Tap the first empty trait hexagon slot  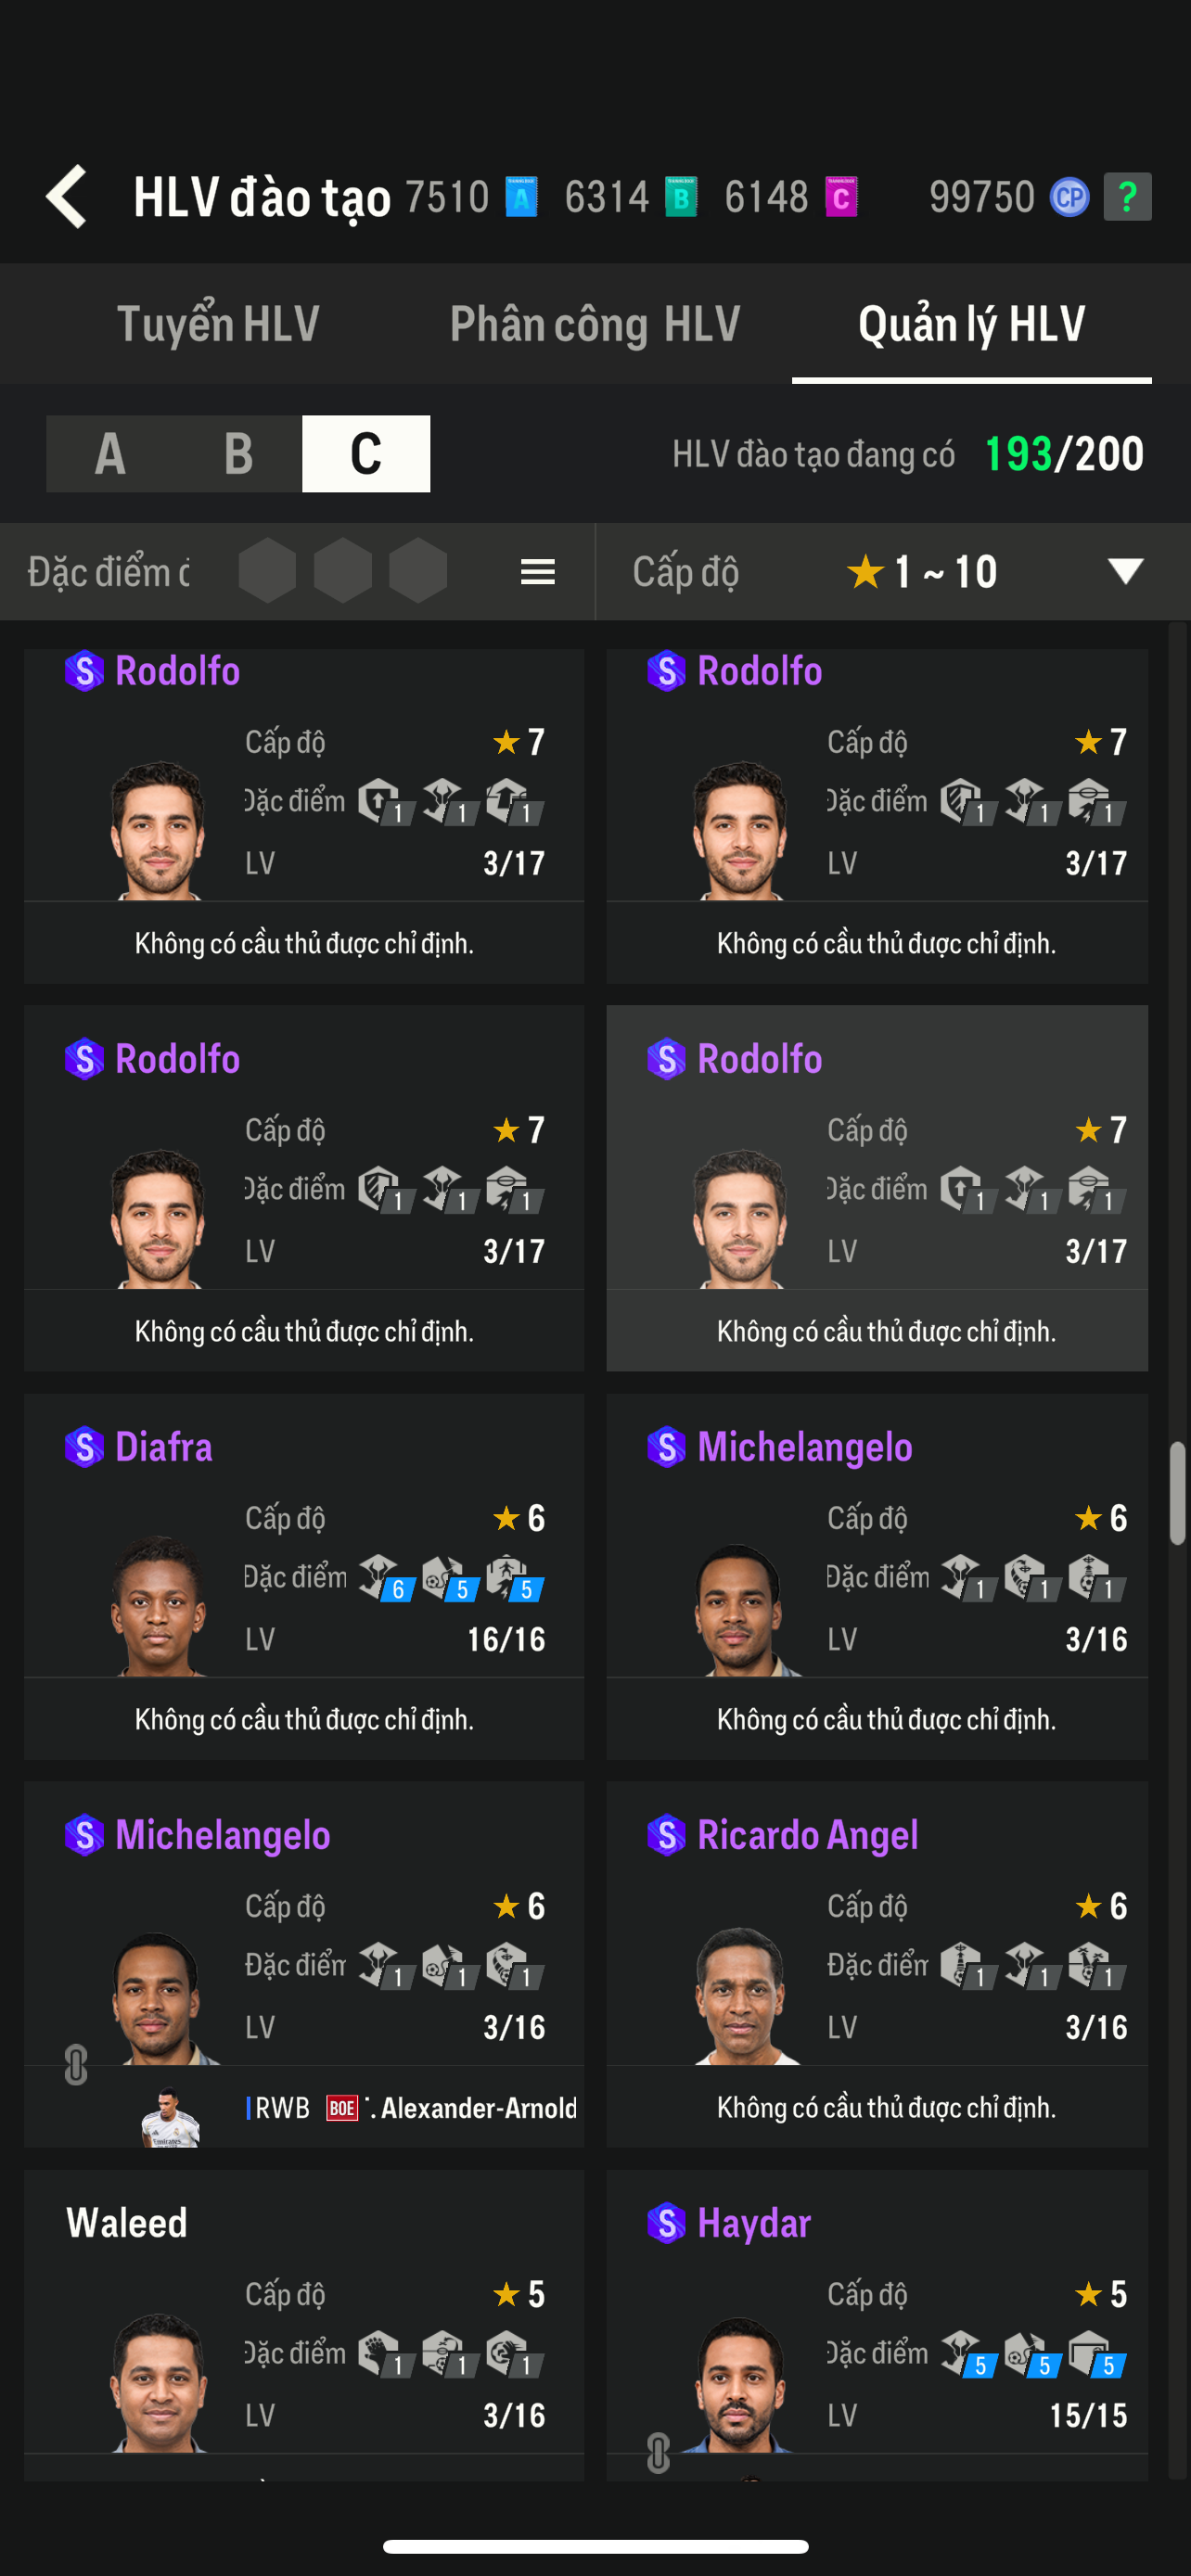(x=267, y=571)
